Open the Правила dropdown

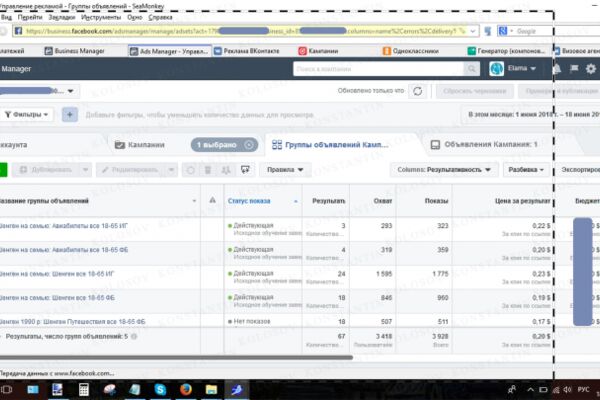(x=285, y=170)
